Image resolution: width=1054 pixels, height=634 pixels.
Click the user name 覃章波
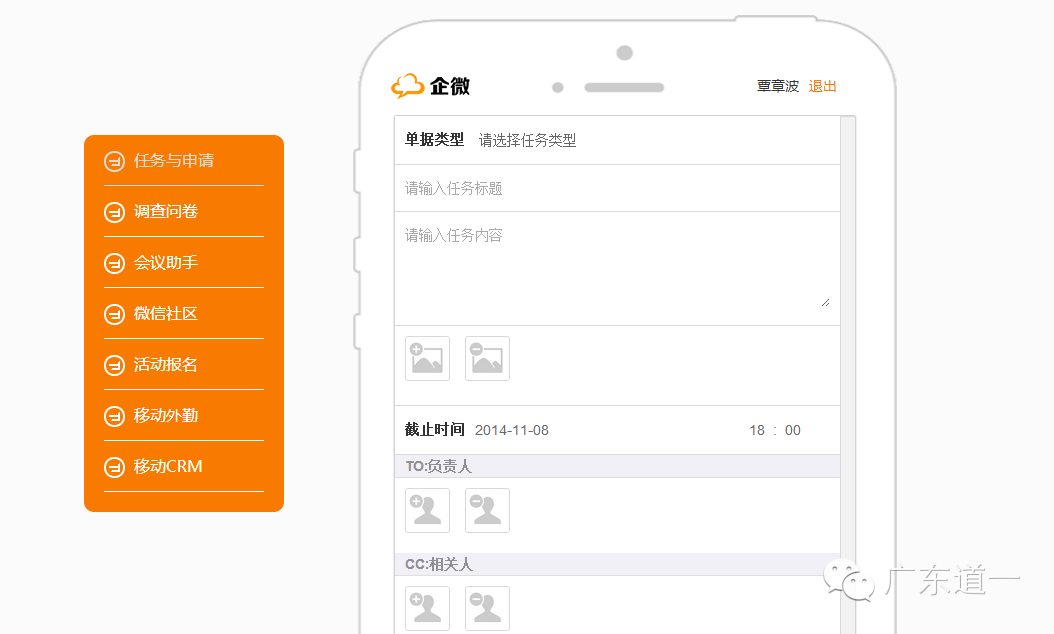pos(778,86)
